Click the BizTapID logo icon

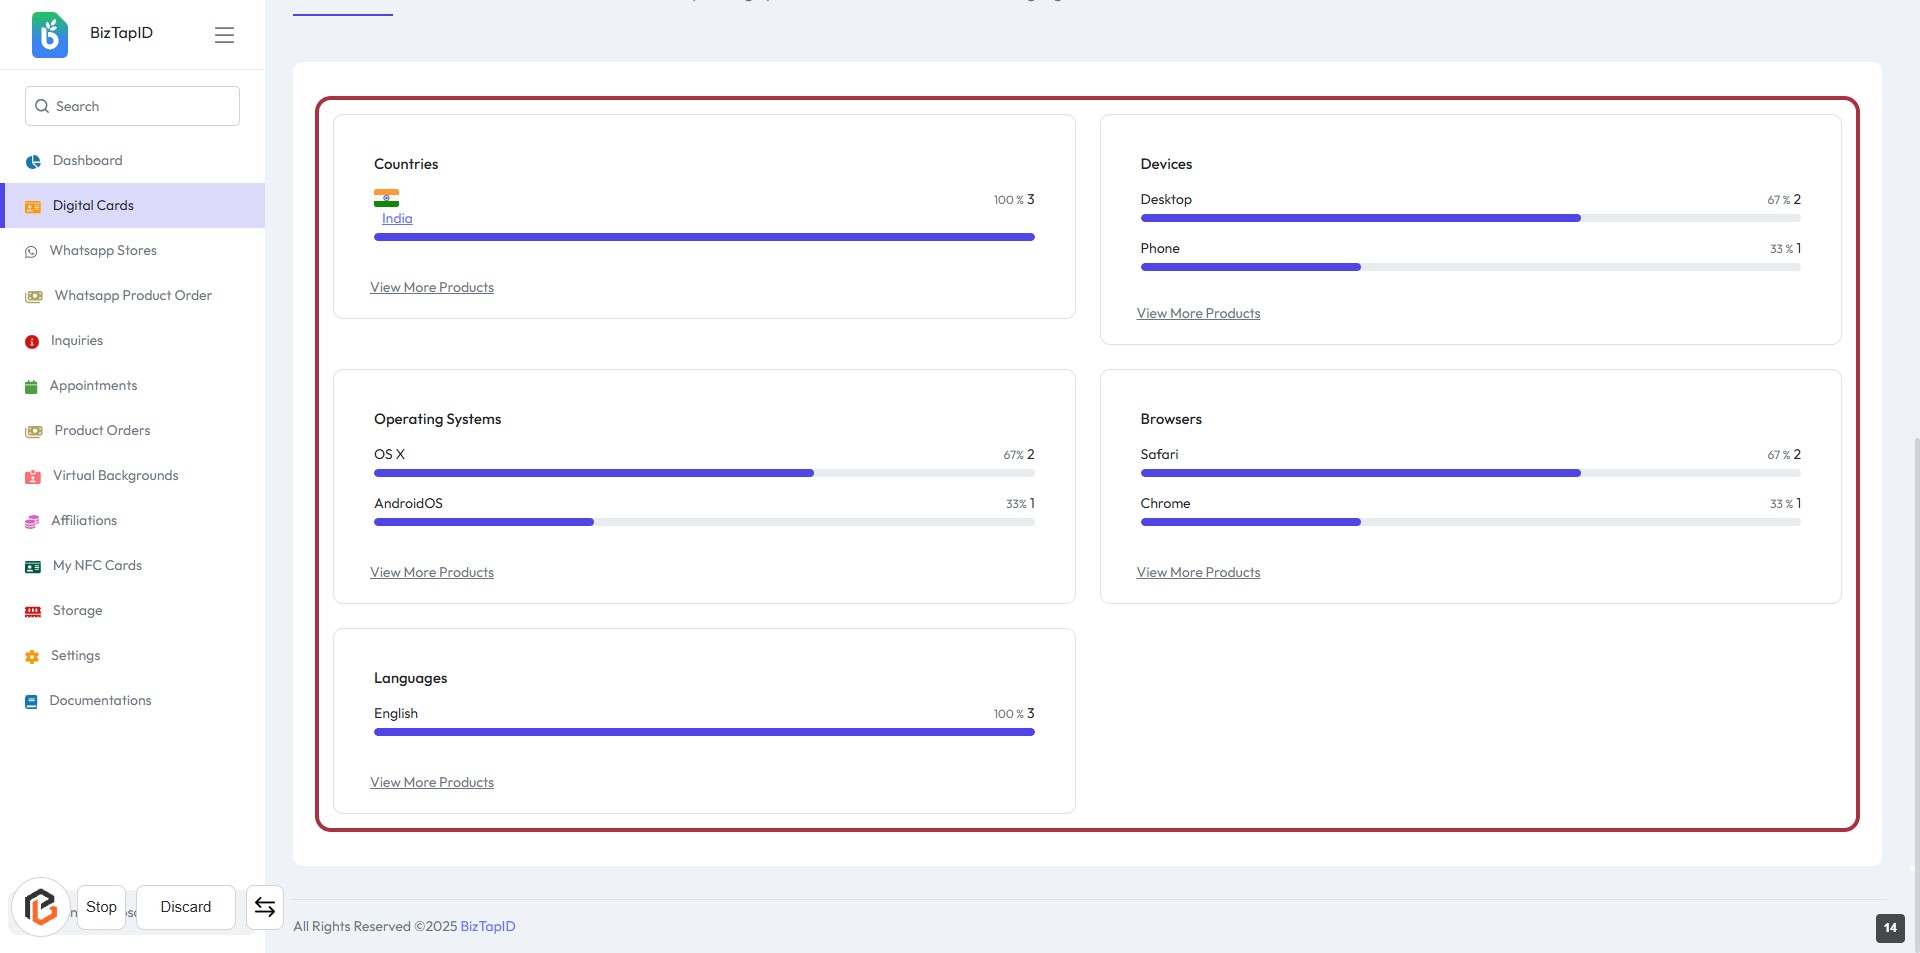[50, 34]
